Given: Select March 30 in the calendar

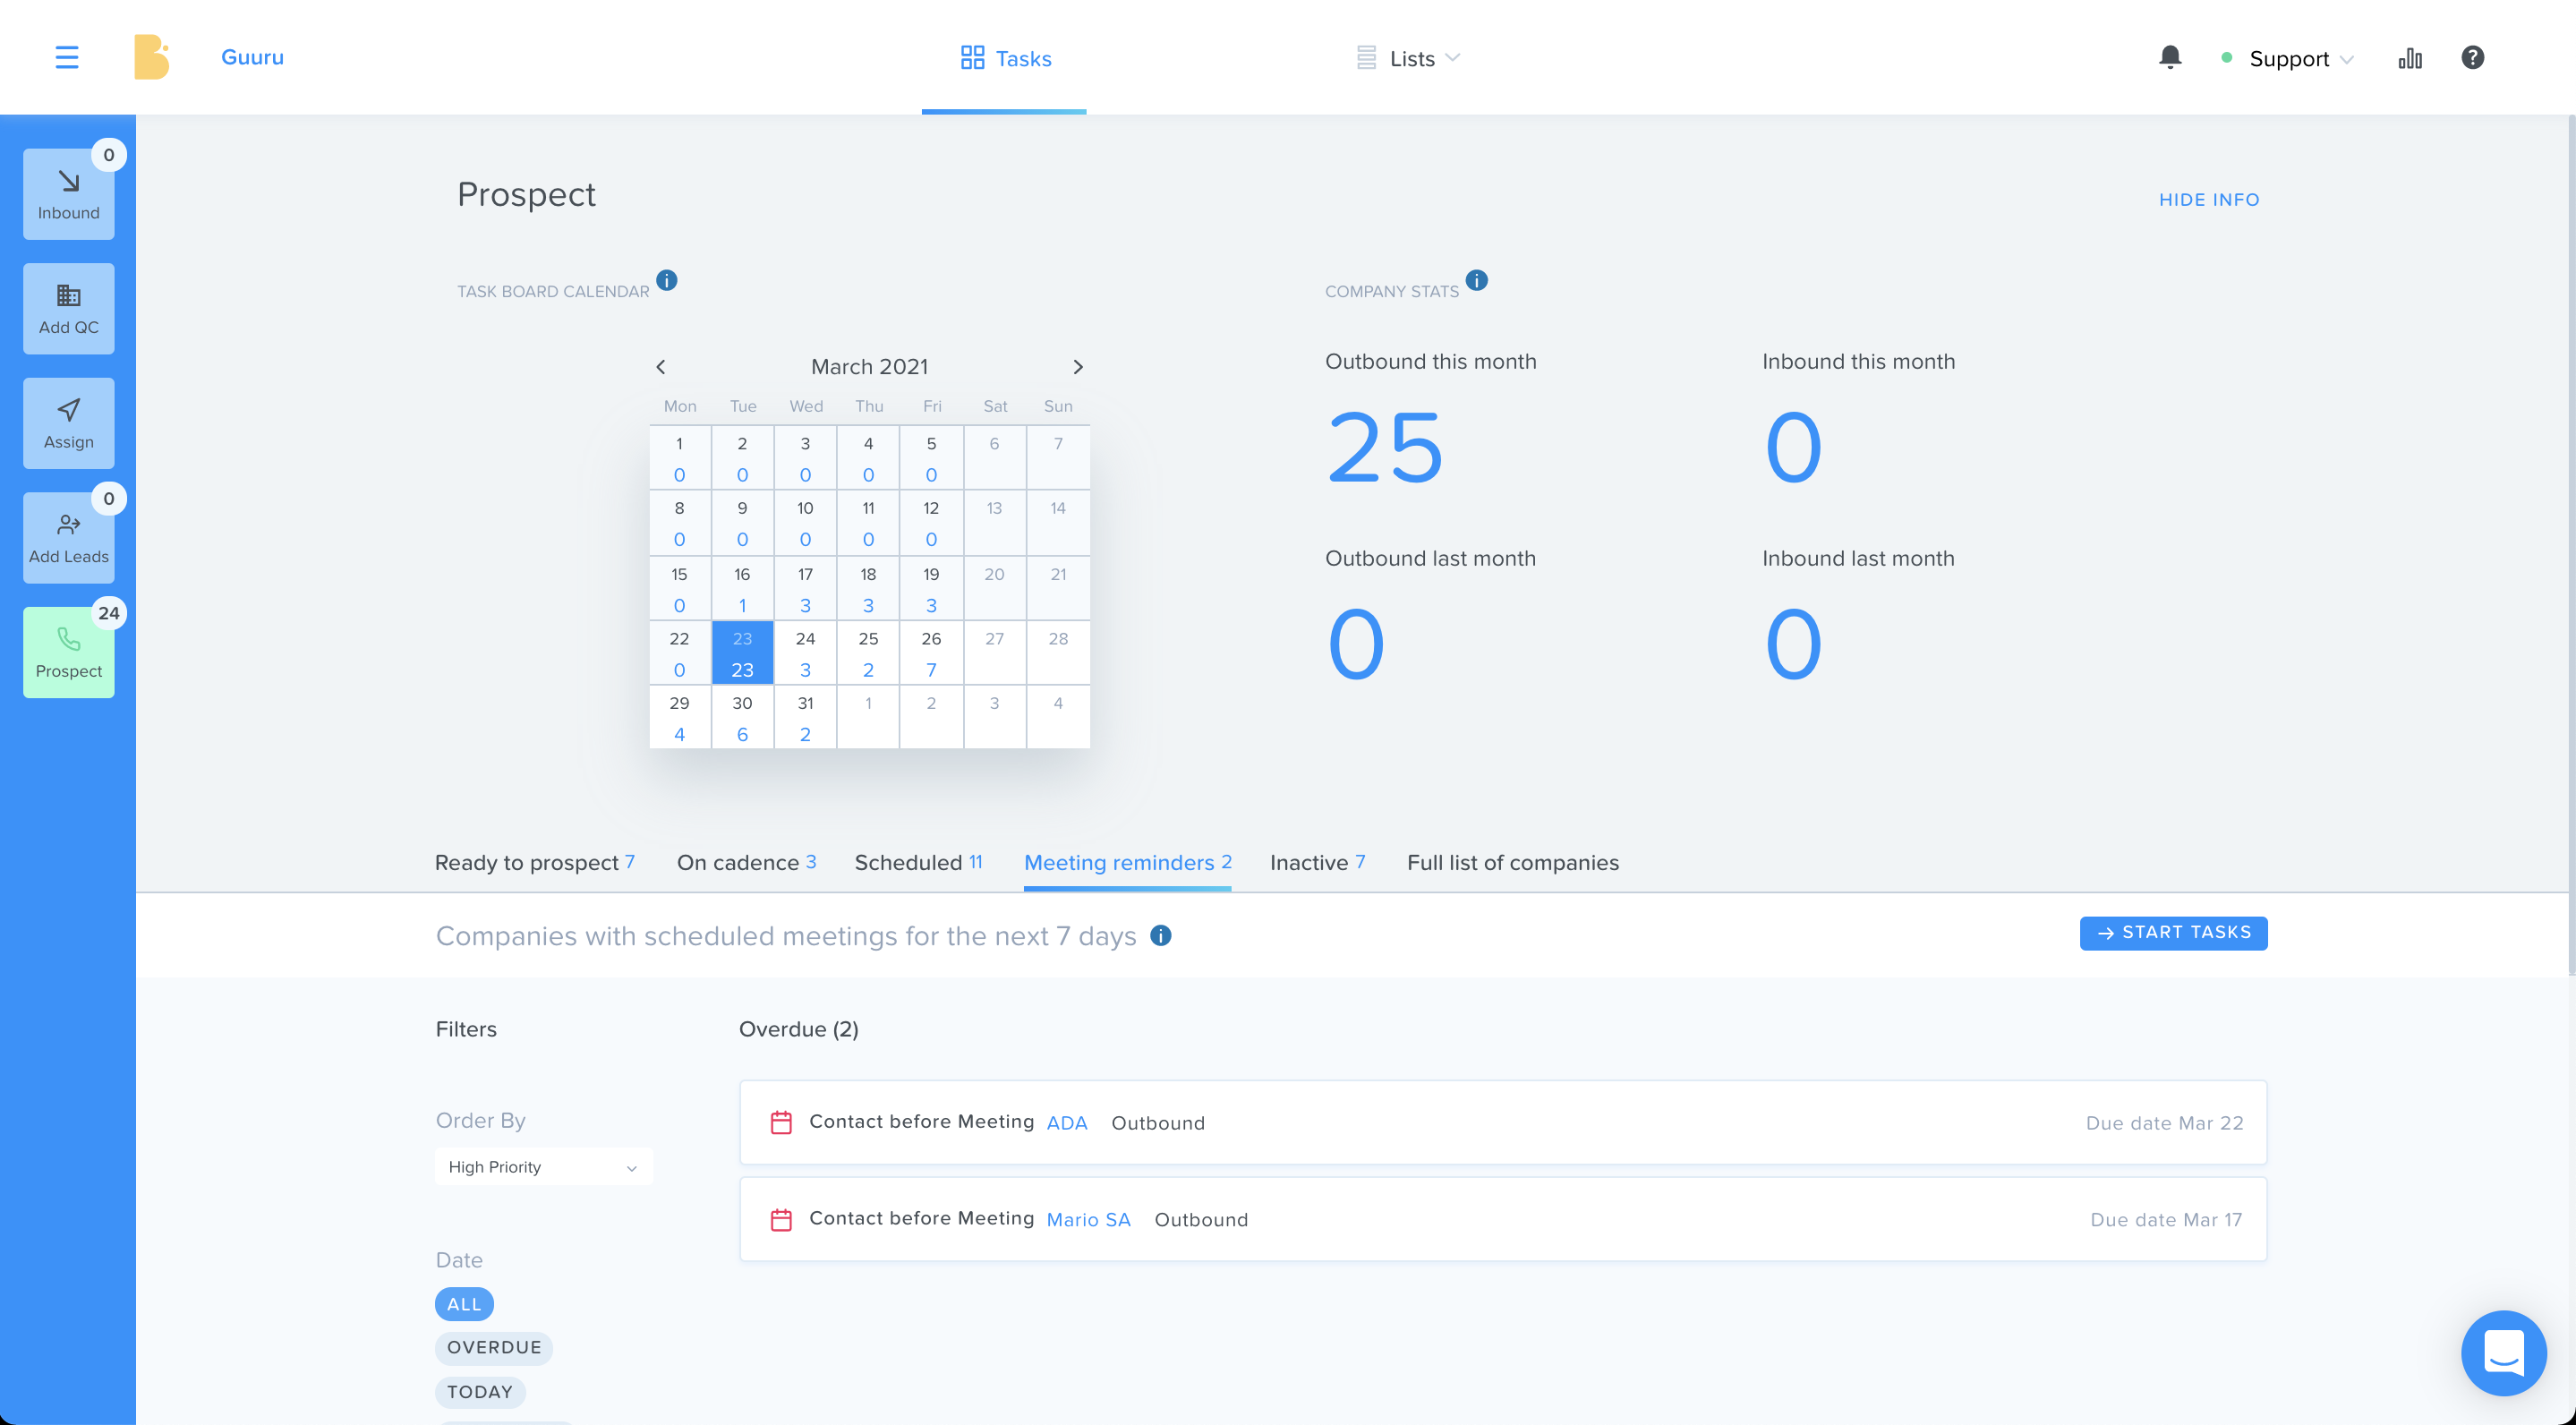Looking at the screenshot, I should 742,717.
